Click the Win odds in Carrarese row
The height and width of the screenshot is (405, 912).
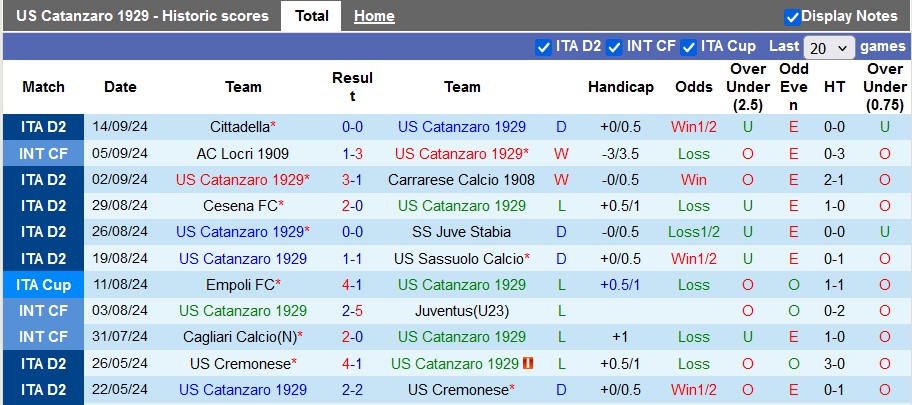(694, 180)
